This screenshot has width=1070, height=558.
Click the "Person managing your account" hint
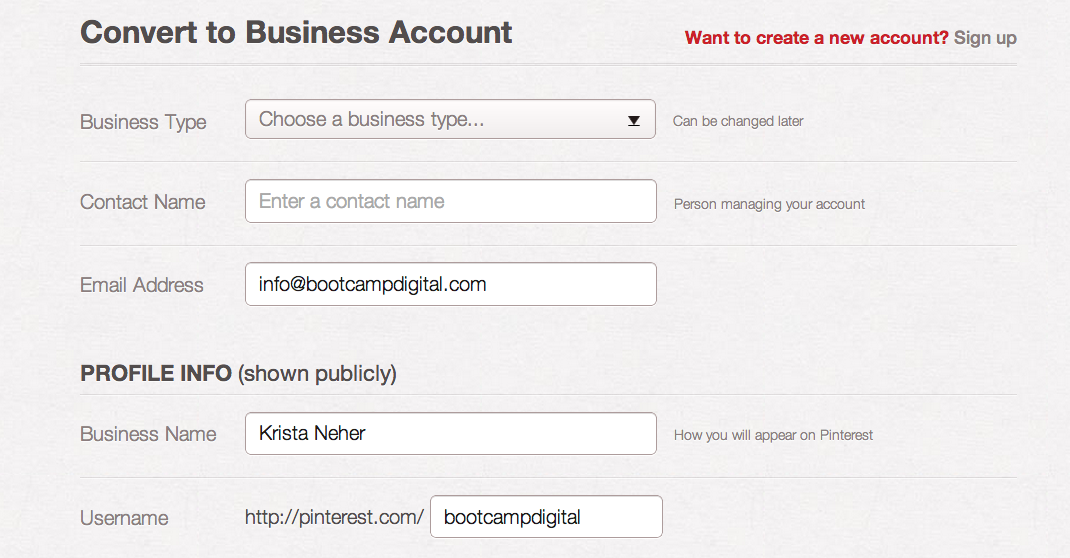click(x=769, y=204)
